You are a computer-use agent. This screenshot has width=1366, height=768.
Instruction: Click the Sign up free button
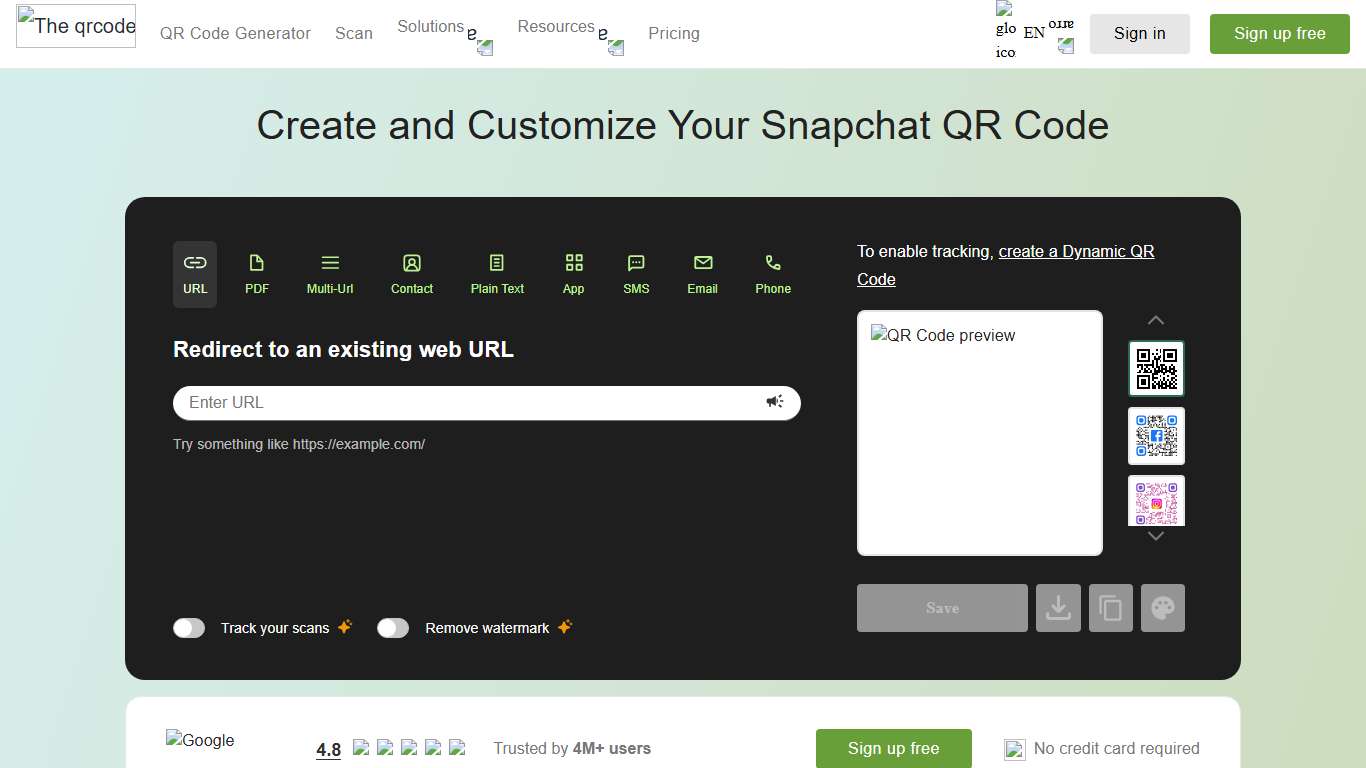(x=1279, y=33)
